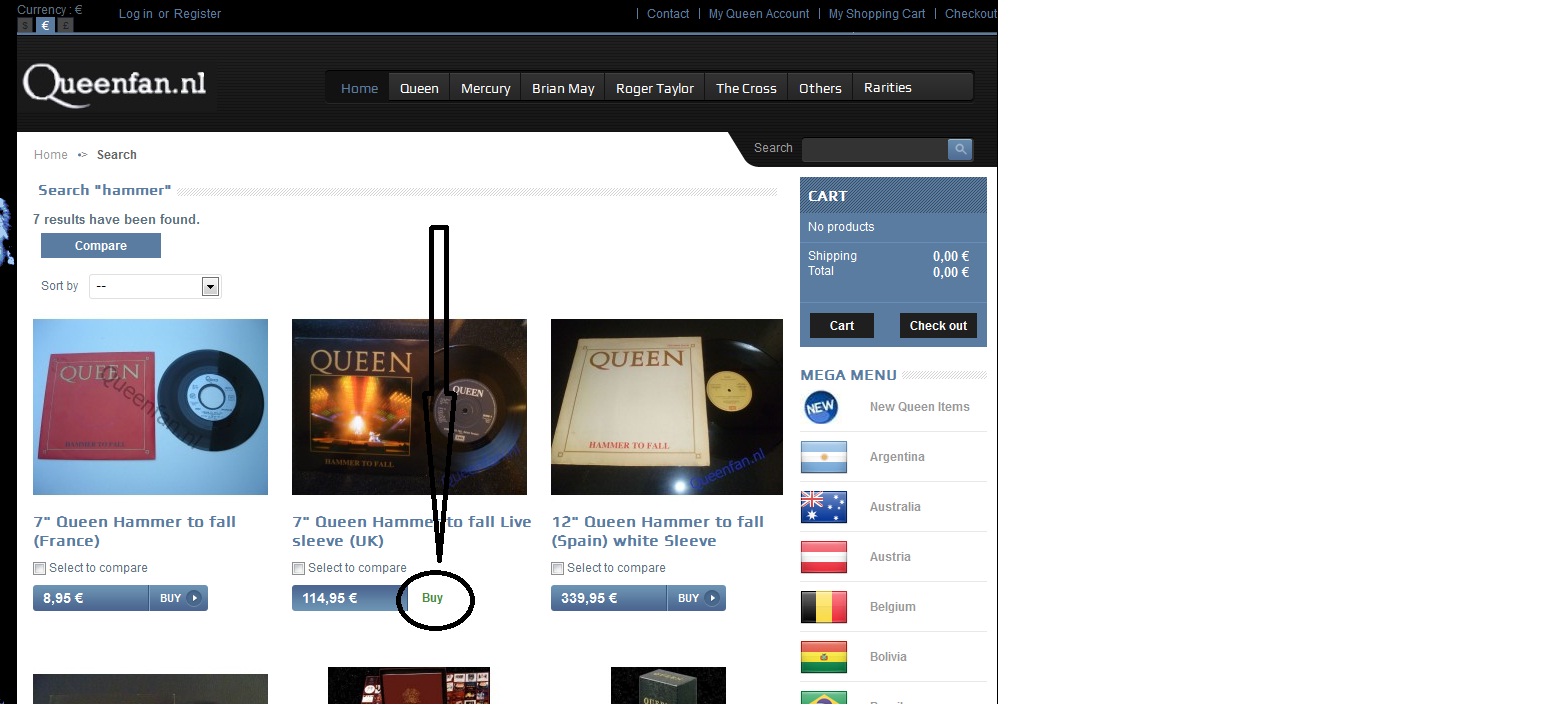Open the Argentina text link
This screenshot has width=1564, height=720.
897,457
